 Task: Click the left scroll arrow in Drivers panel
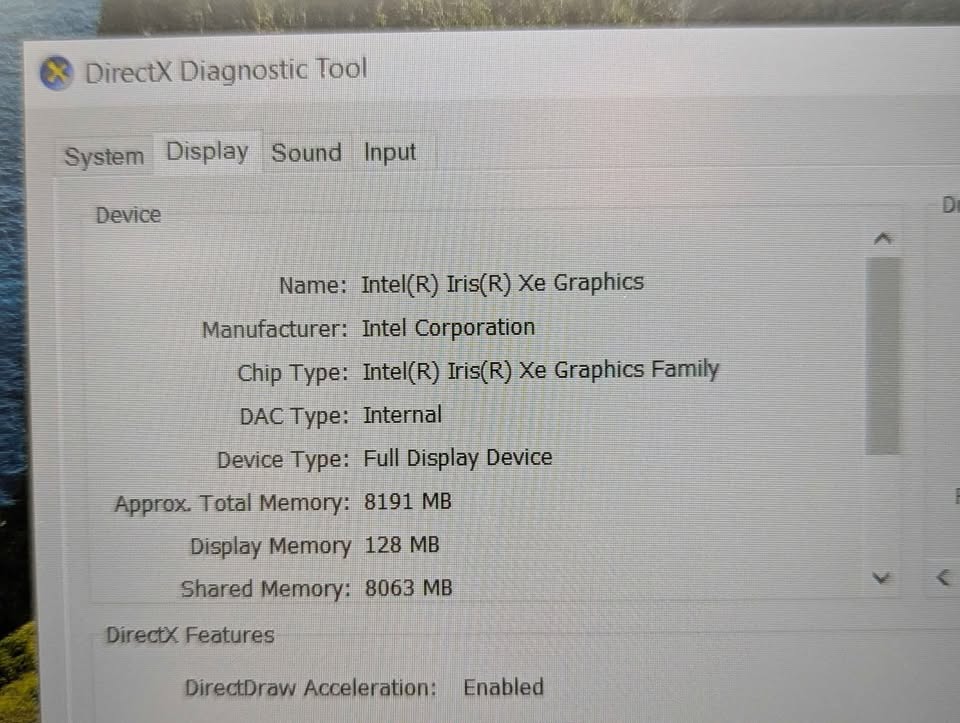point(943,577)
